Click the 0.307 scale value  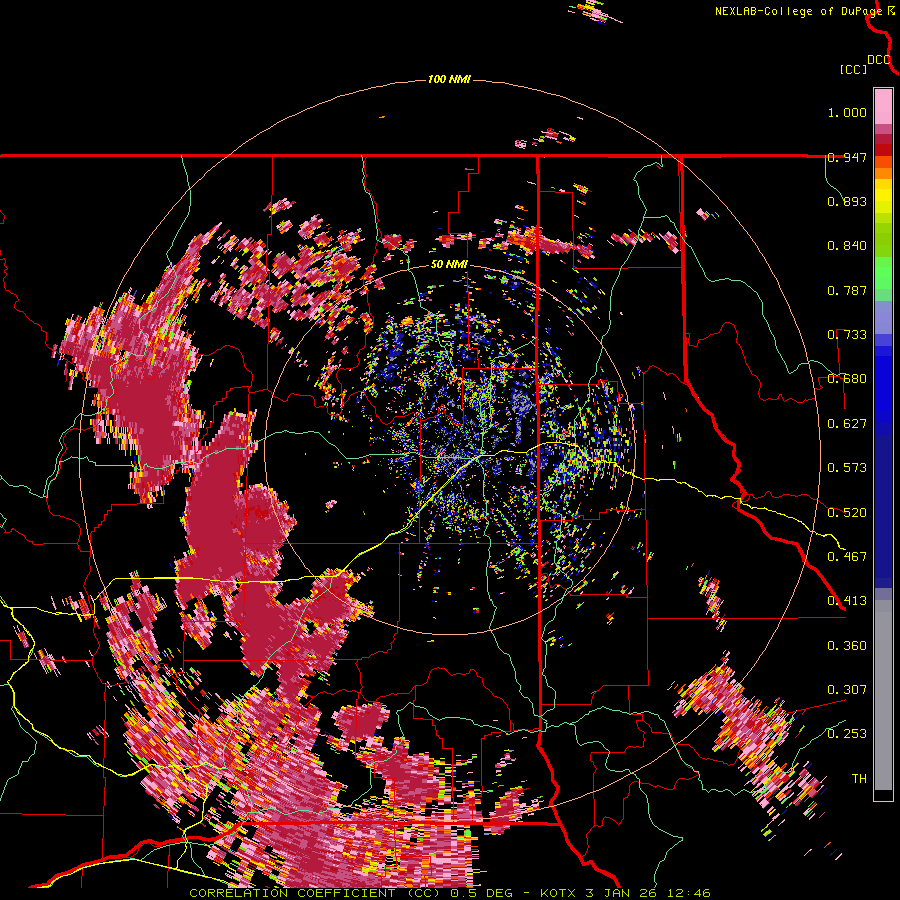point(847,690)
